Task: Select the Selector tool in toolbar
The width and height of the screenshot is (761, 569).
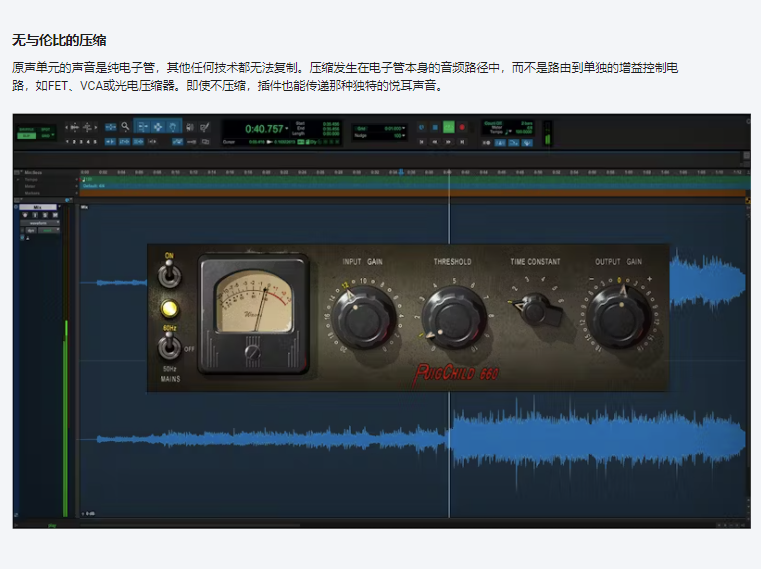Action: [157, 127]
